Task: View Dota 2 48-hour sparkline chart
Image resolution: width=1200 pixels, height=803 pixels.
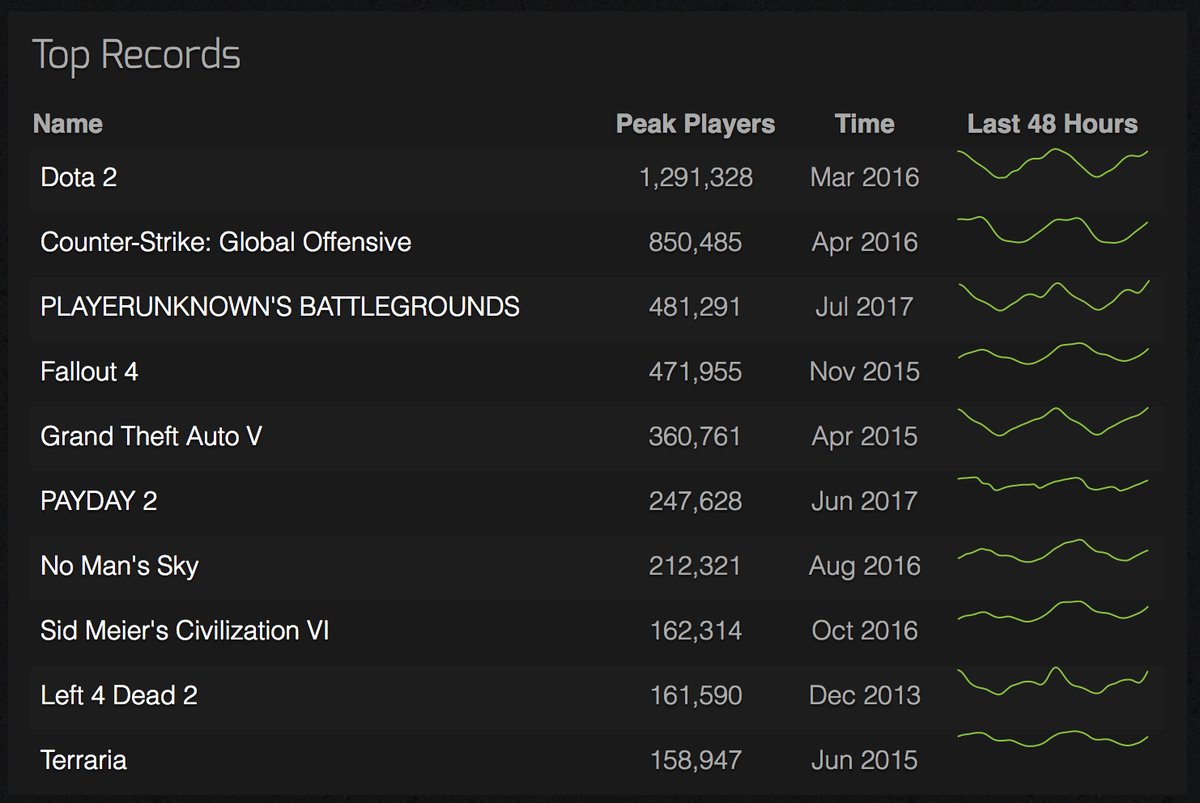Action: tap(1052, 165)
